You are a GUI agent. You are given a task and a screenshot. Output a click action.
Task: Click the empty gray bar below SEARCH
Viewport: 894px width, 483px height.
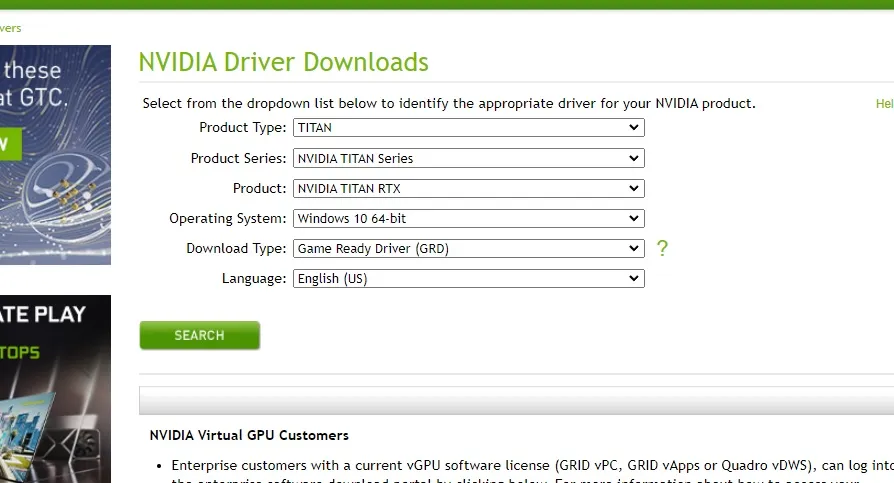tap(517, 400)
